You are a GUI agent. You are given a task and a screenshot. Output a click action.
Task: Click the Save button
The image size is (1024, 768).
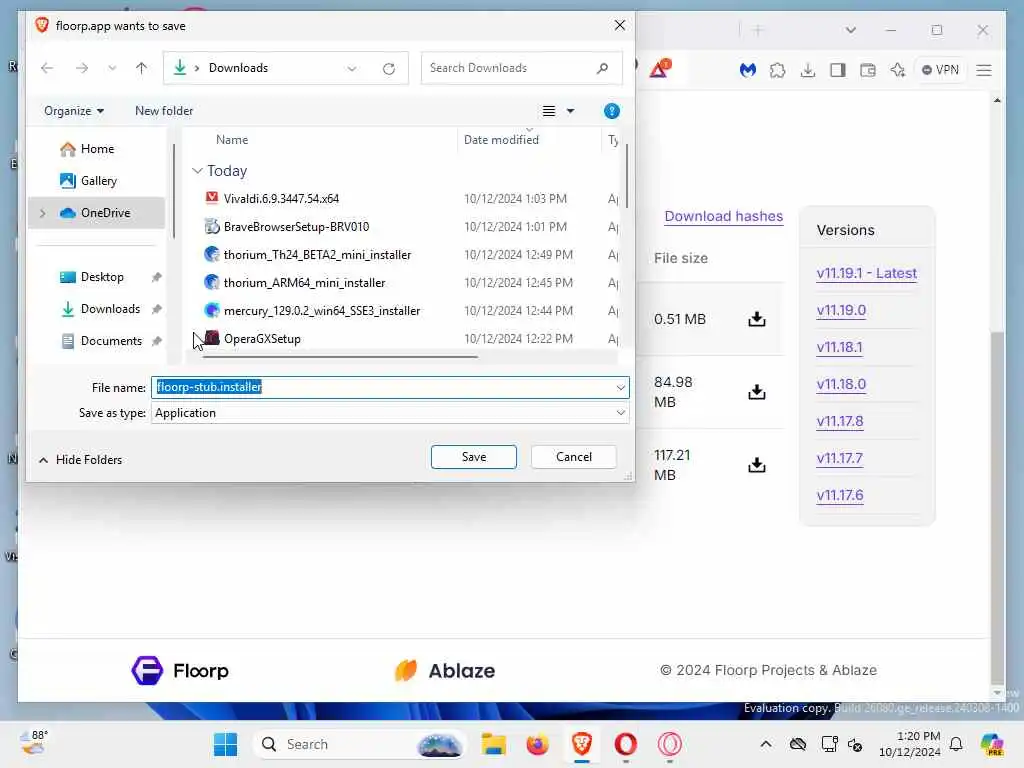473,457
